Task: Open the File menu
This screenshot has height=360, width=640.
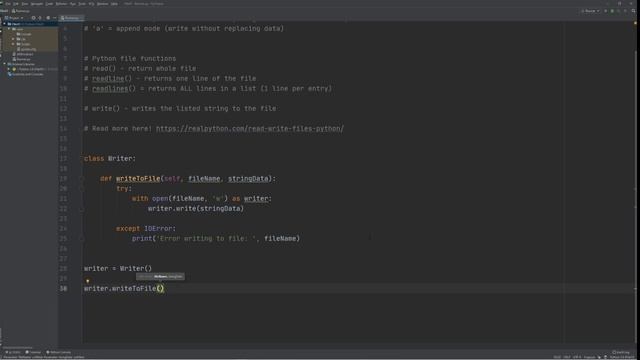Action: (8, 4)
